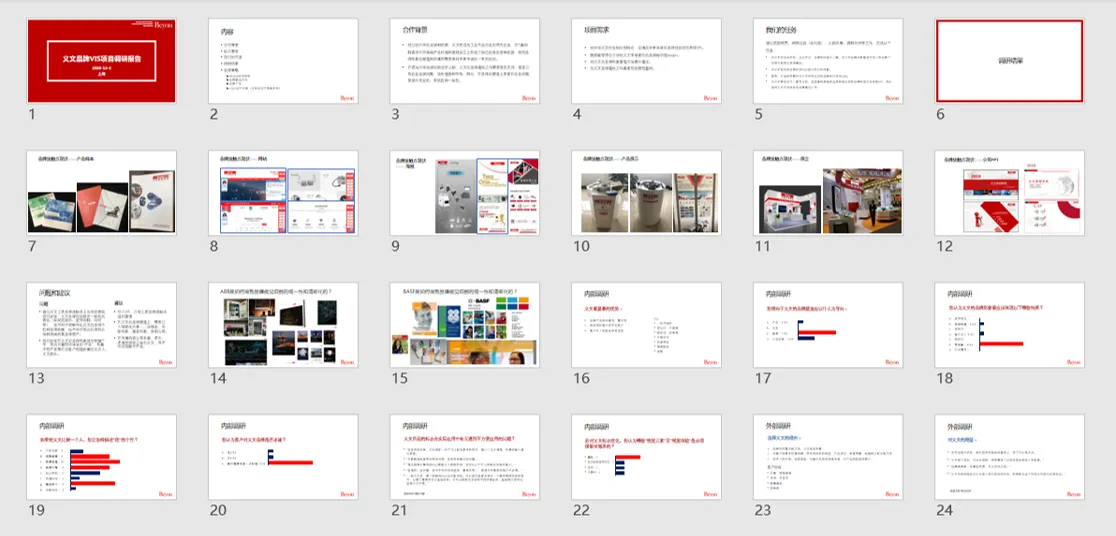This screenshot has width=1116, height=536.
Task: Select slide 9 poster collage thumbnail
Action: [465, 193]
